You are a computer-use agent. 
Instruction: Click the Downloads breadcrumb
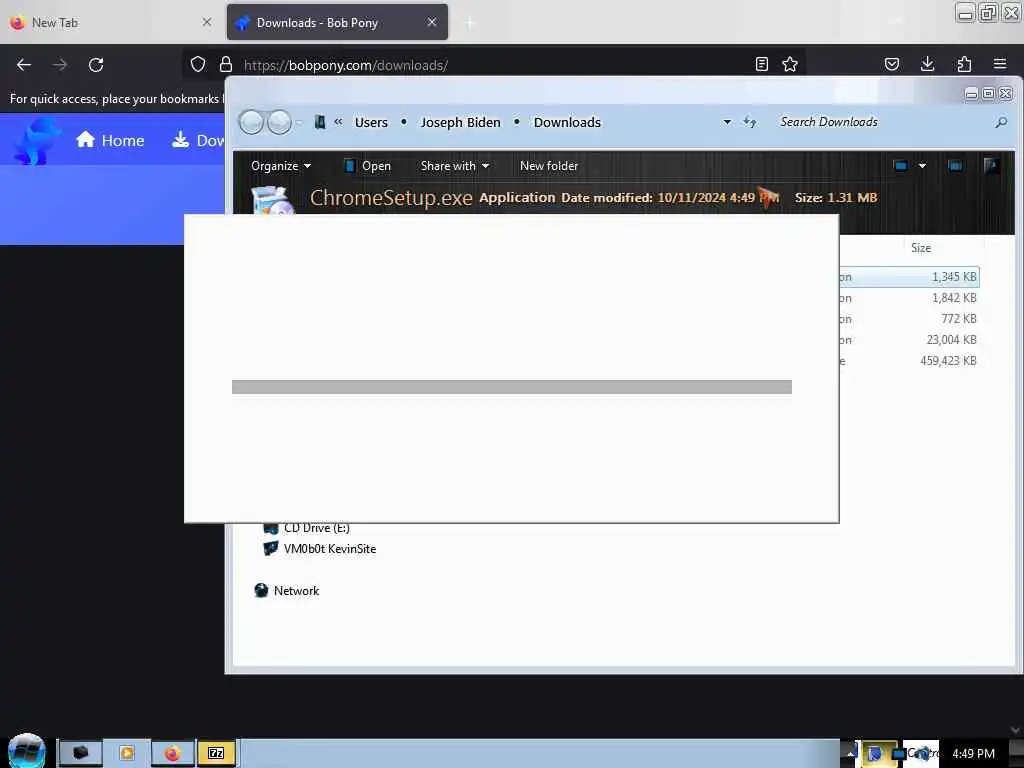coord(567,123)
